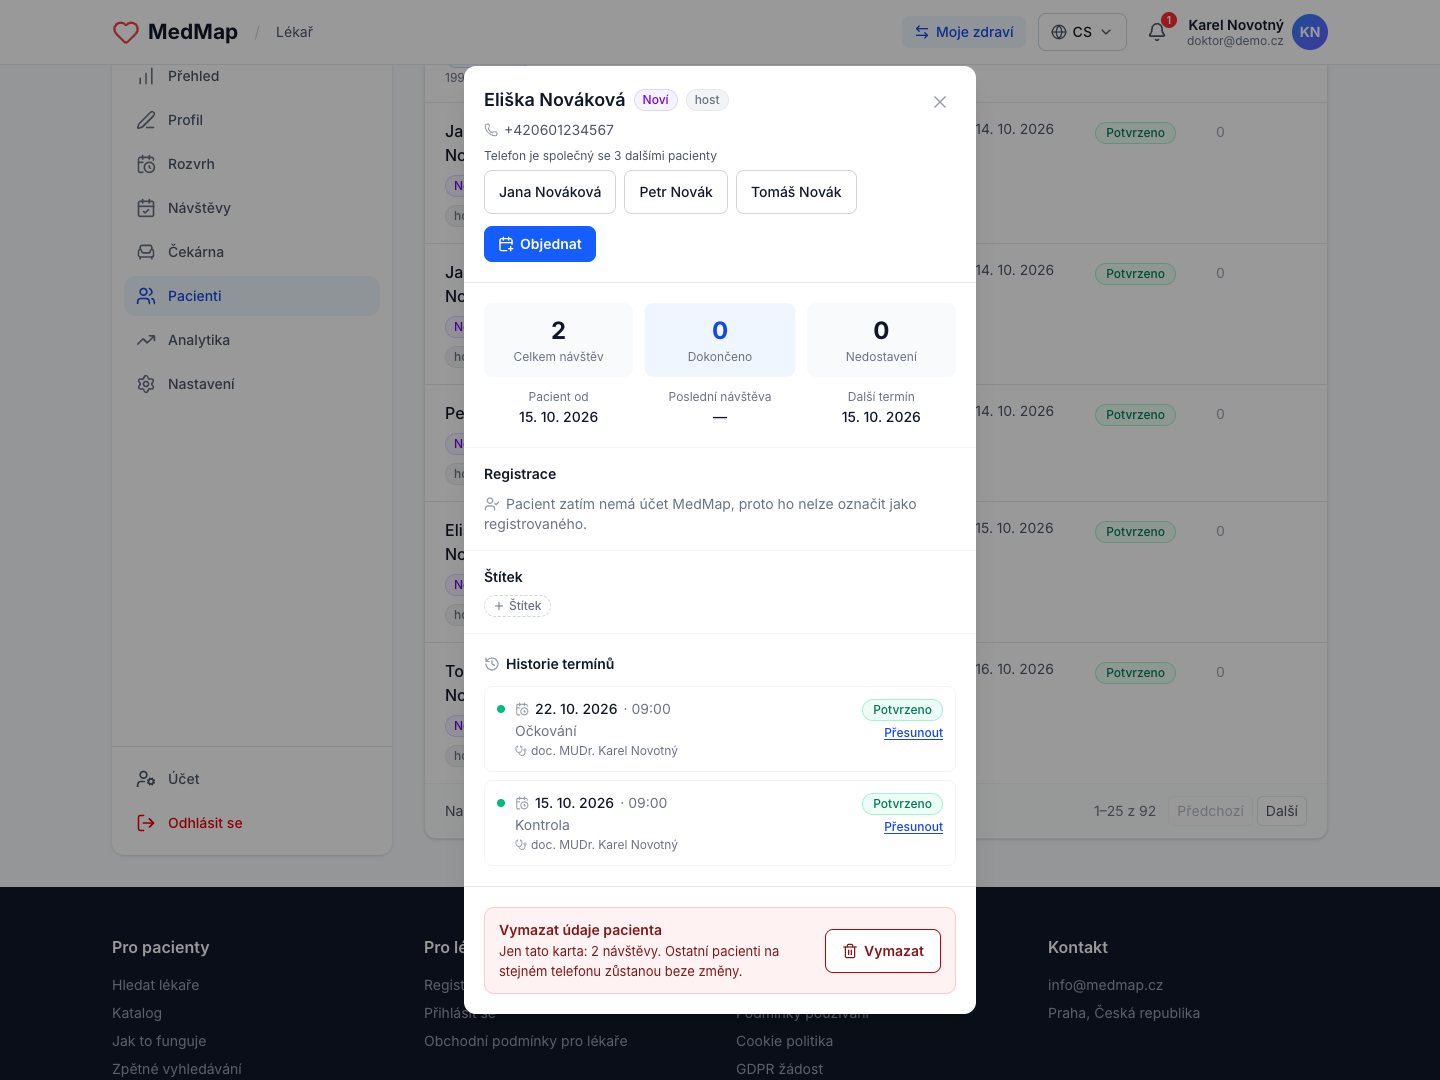Image resolution: width=1440 pixels, height=1080 pixels.
Task: Click the Rozvrh calendar-clock icon
Action: (146, 164)
